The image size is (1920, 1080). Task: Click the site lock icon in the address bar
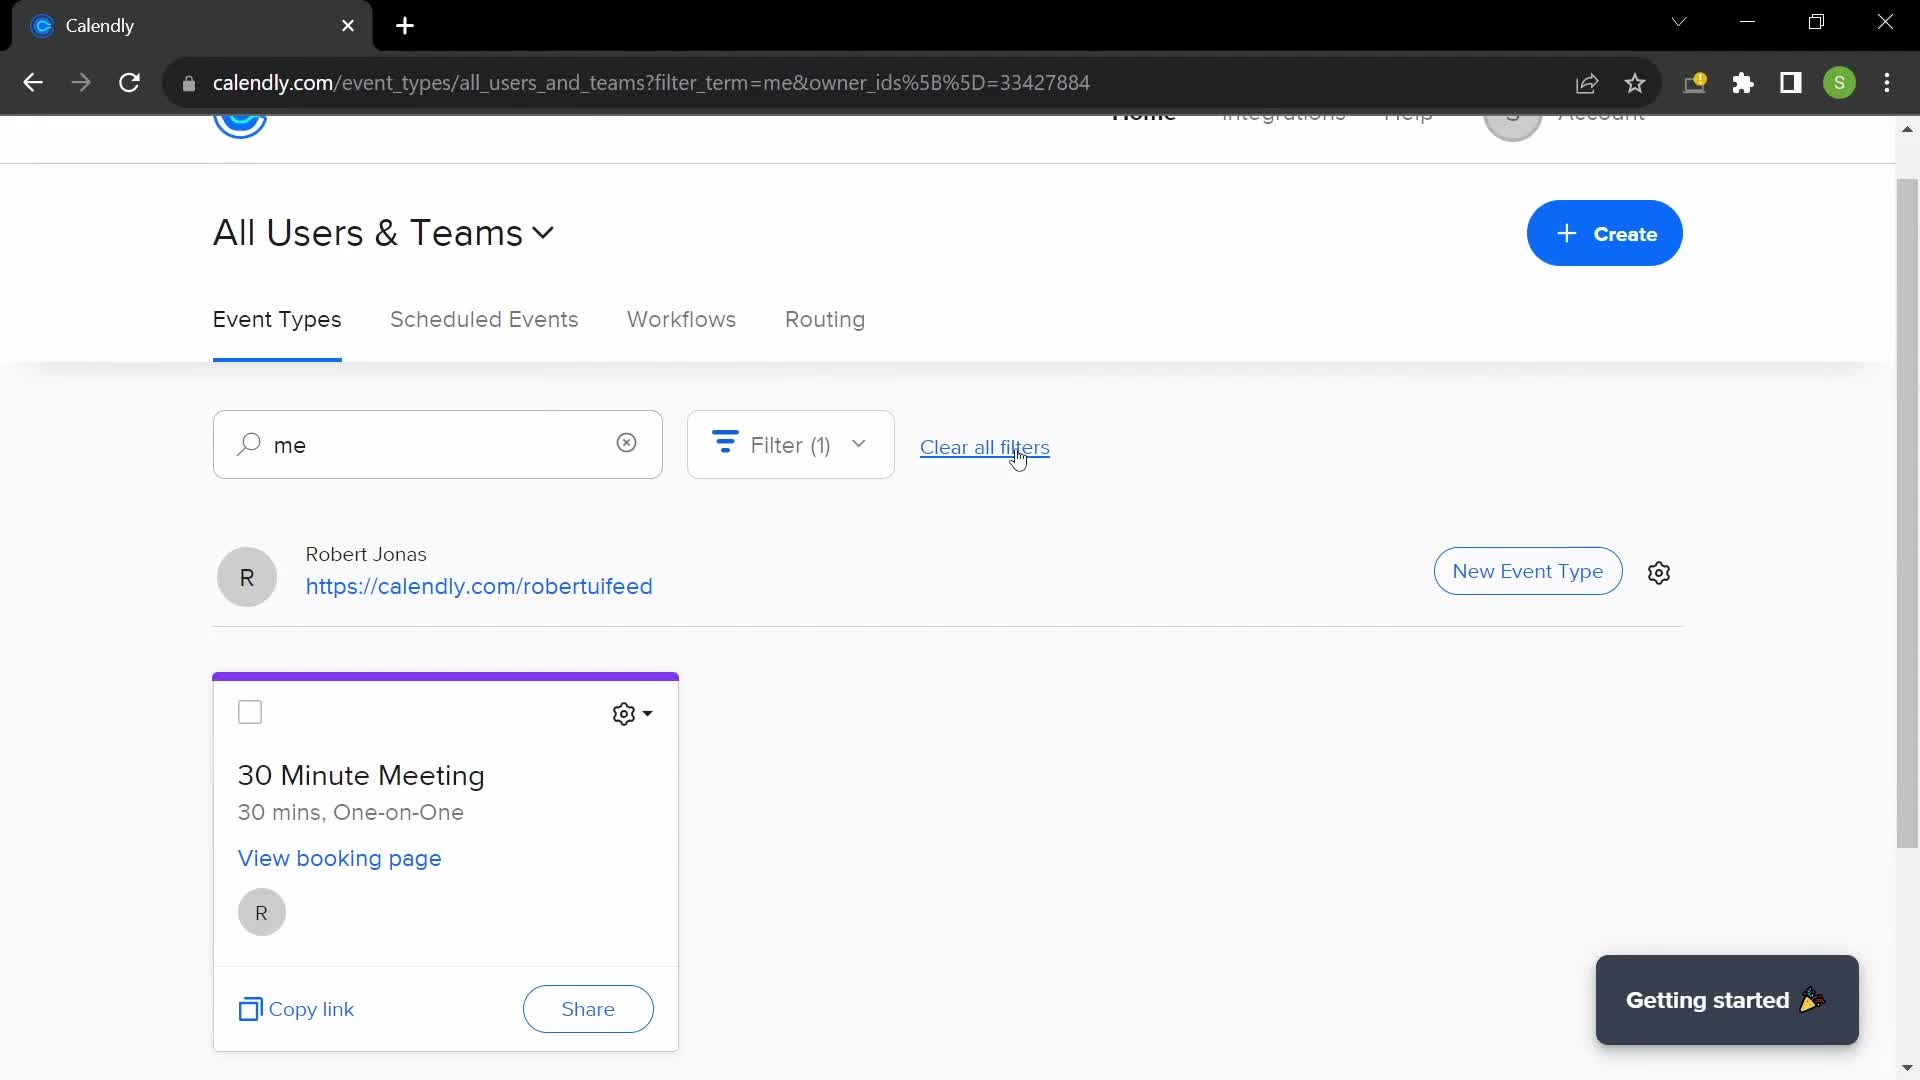pos(189,83)
